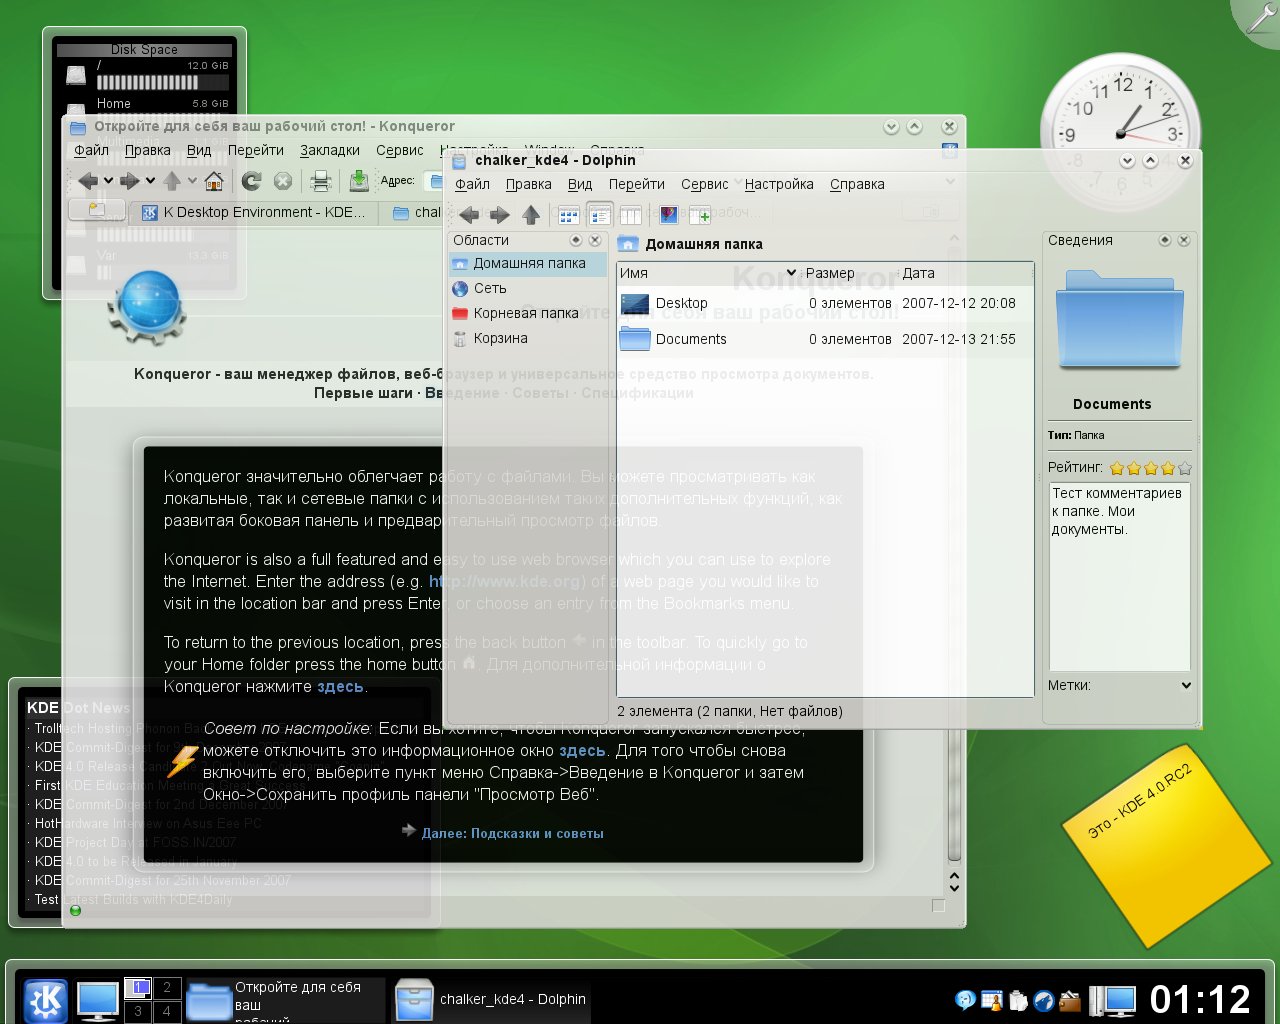Open calendar reminder tray icon
Image resolution: width=1280 pixels, height=1024 pixels.
[992, 1000]
